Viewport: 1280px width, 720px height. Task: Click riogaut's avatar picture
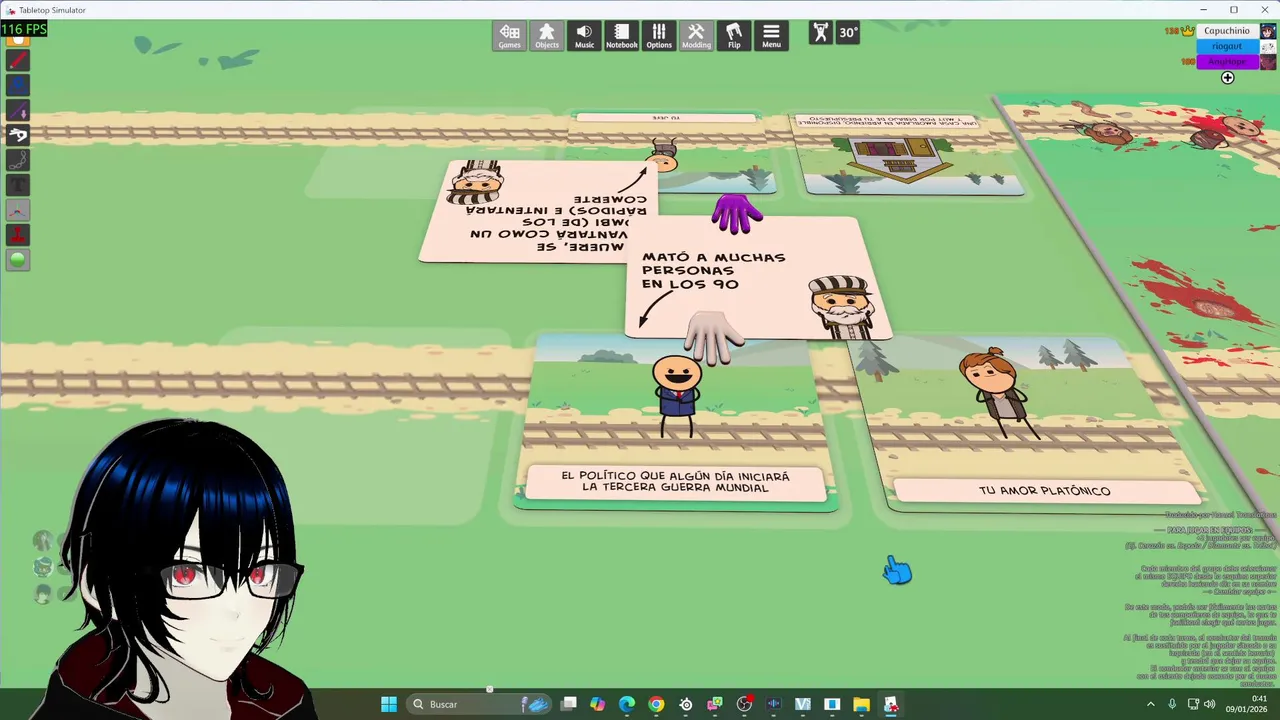[1268, 46]
